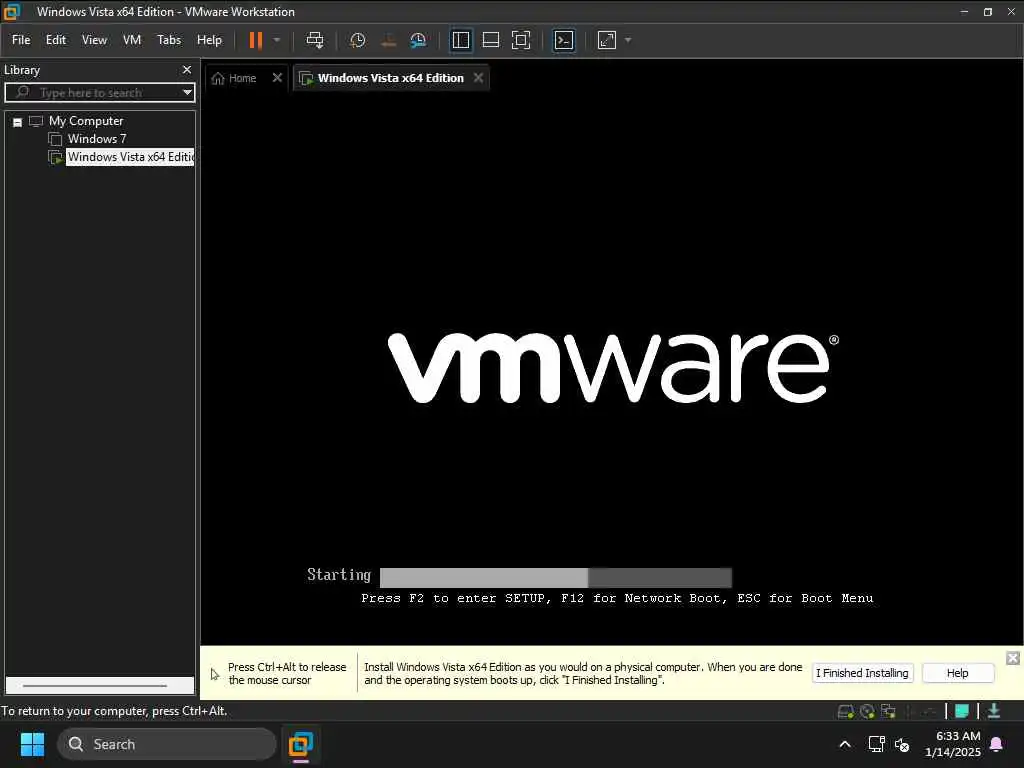
Task: Open the Help menu
Action: click(x=210, y=40)
